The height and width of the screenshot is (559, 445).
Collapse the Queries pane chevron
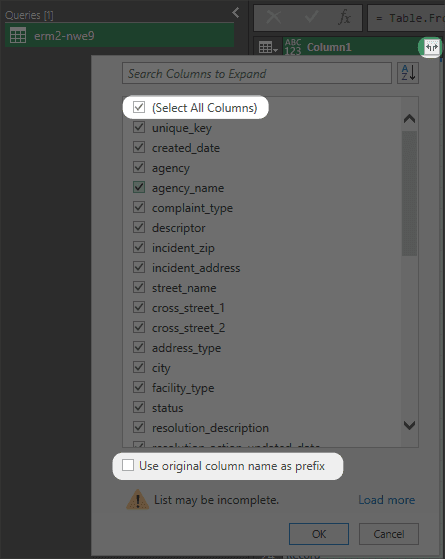pyautogui.click(x=235, y=13)
